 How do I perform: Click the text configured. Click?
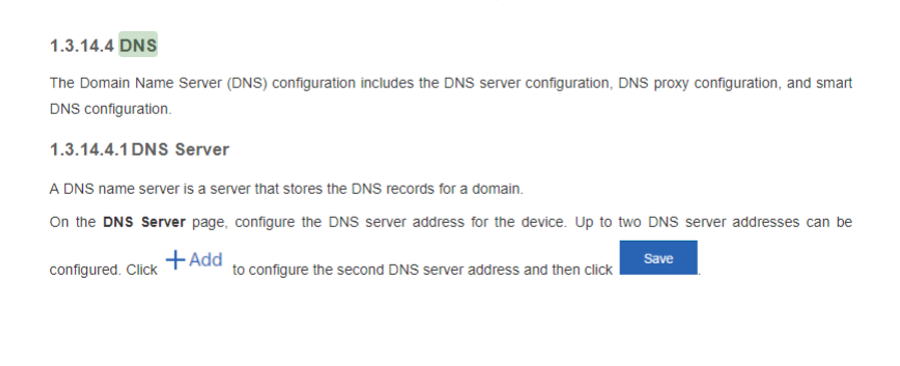[103, 270]
